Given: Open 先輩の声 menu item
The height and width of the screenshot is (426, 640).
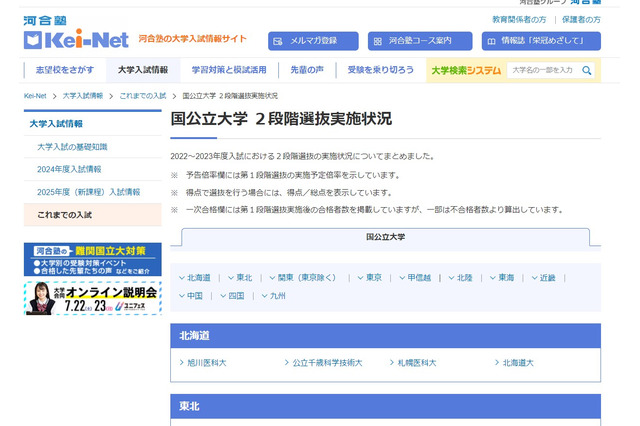Looking at the screenshot, I should click(307, 70).
